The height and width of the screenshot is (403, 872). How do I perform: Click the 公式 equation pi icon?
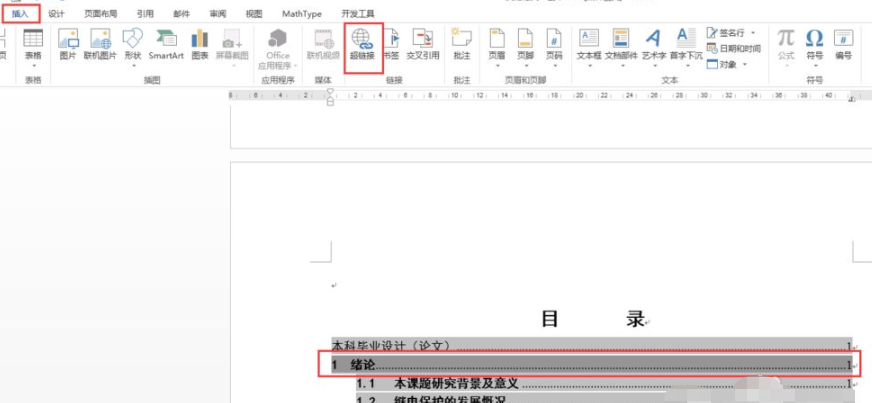click(786, 38)
